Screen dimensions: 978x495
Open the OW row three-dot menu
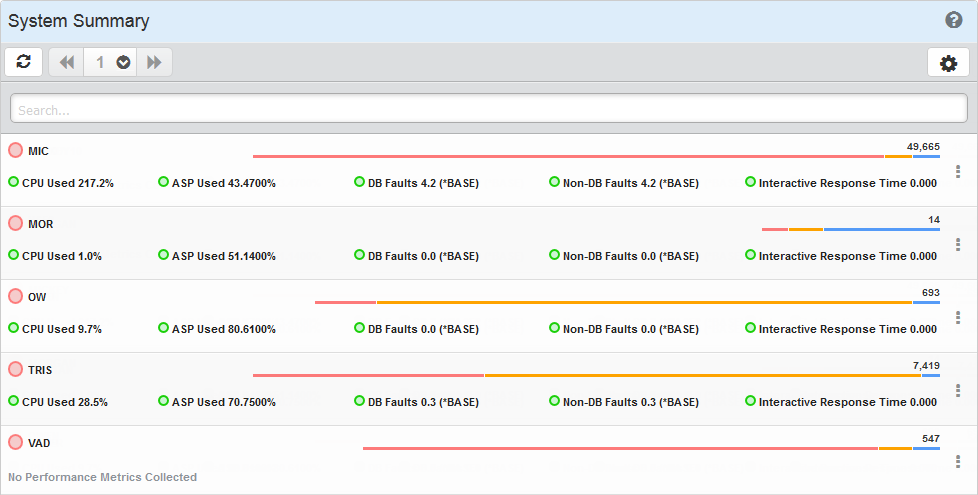coord(958,317)
